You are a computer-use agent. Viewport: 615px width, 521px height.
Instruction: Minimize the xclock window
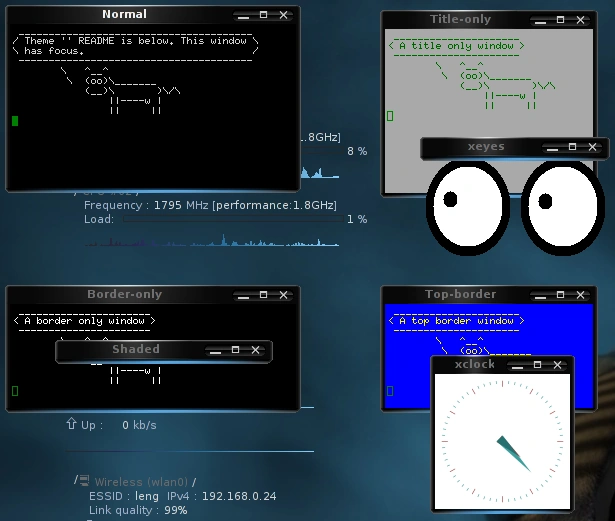tap(518, 366)
